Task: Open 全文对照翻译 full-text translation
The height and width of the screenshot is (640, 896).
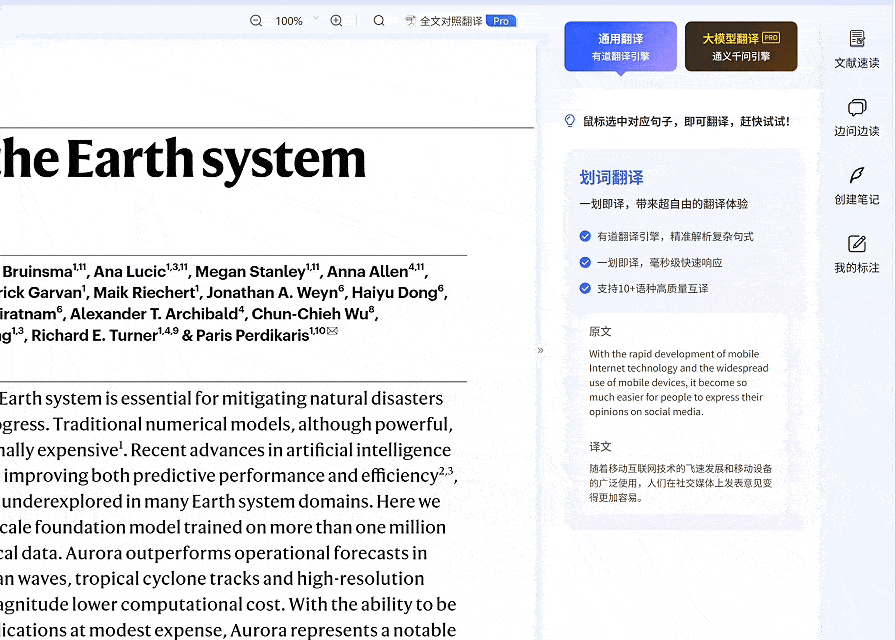Action: [443, 21]
